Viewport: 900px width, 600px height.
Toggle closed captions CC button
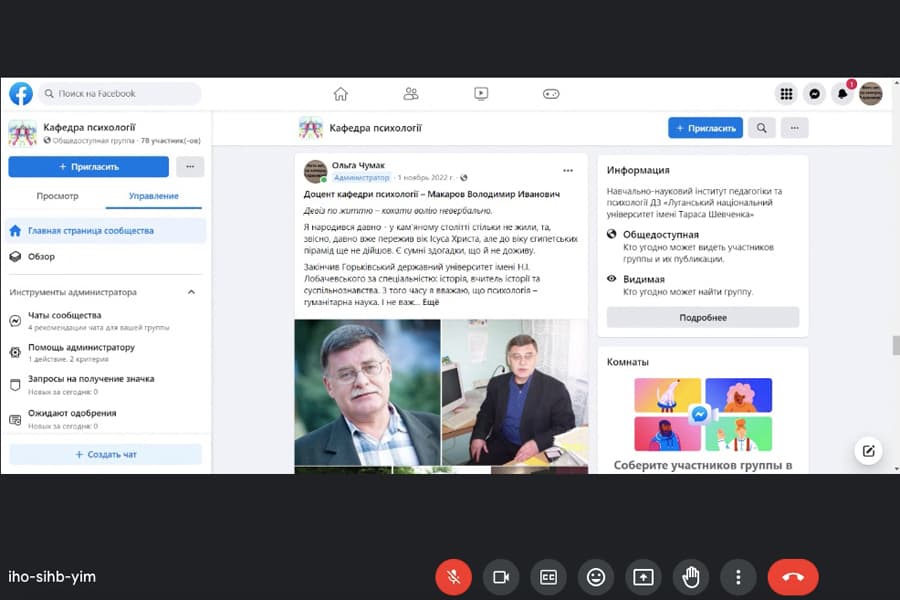pos(549,577)
